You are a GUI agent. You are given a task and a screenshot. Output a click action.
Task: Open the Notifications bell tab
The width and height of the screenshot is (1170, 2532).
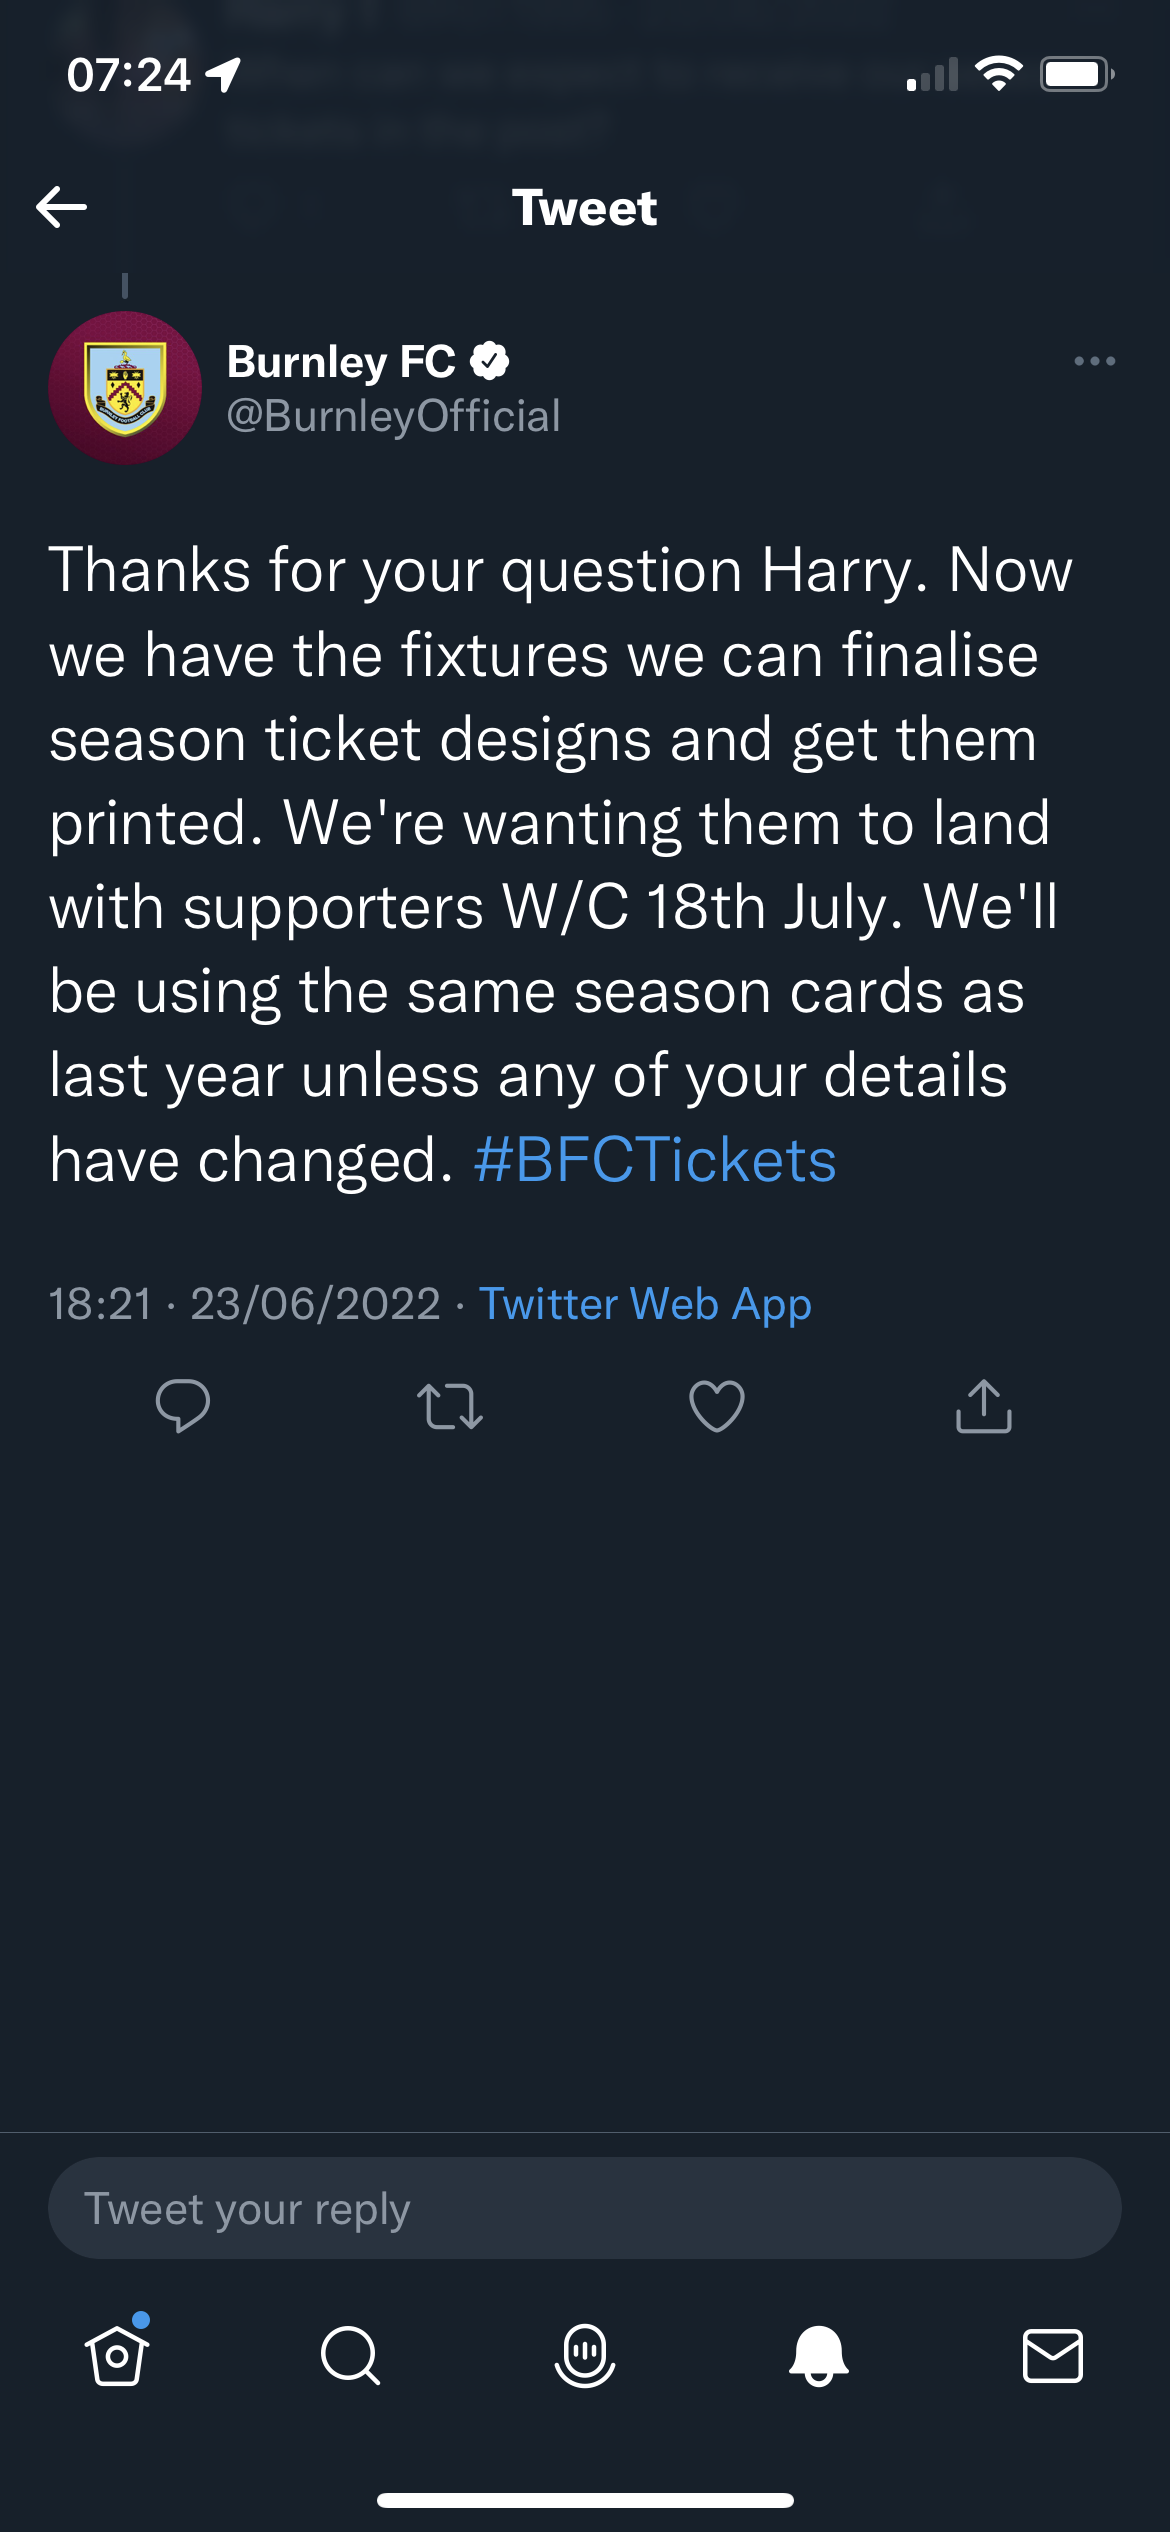(819, 2355)
